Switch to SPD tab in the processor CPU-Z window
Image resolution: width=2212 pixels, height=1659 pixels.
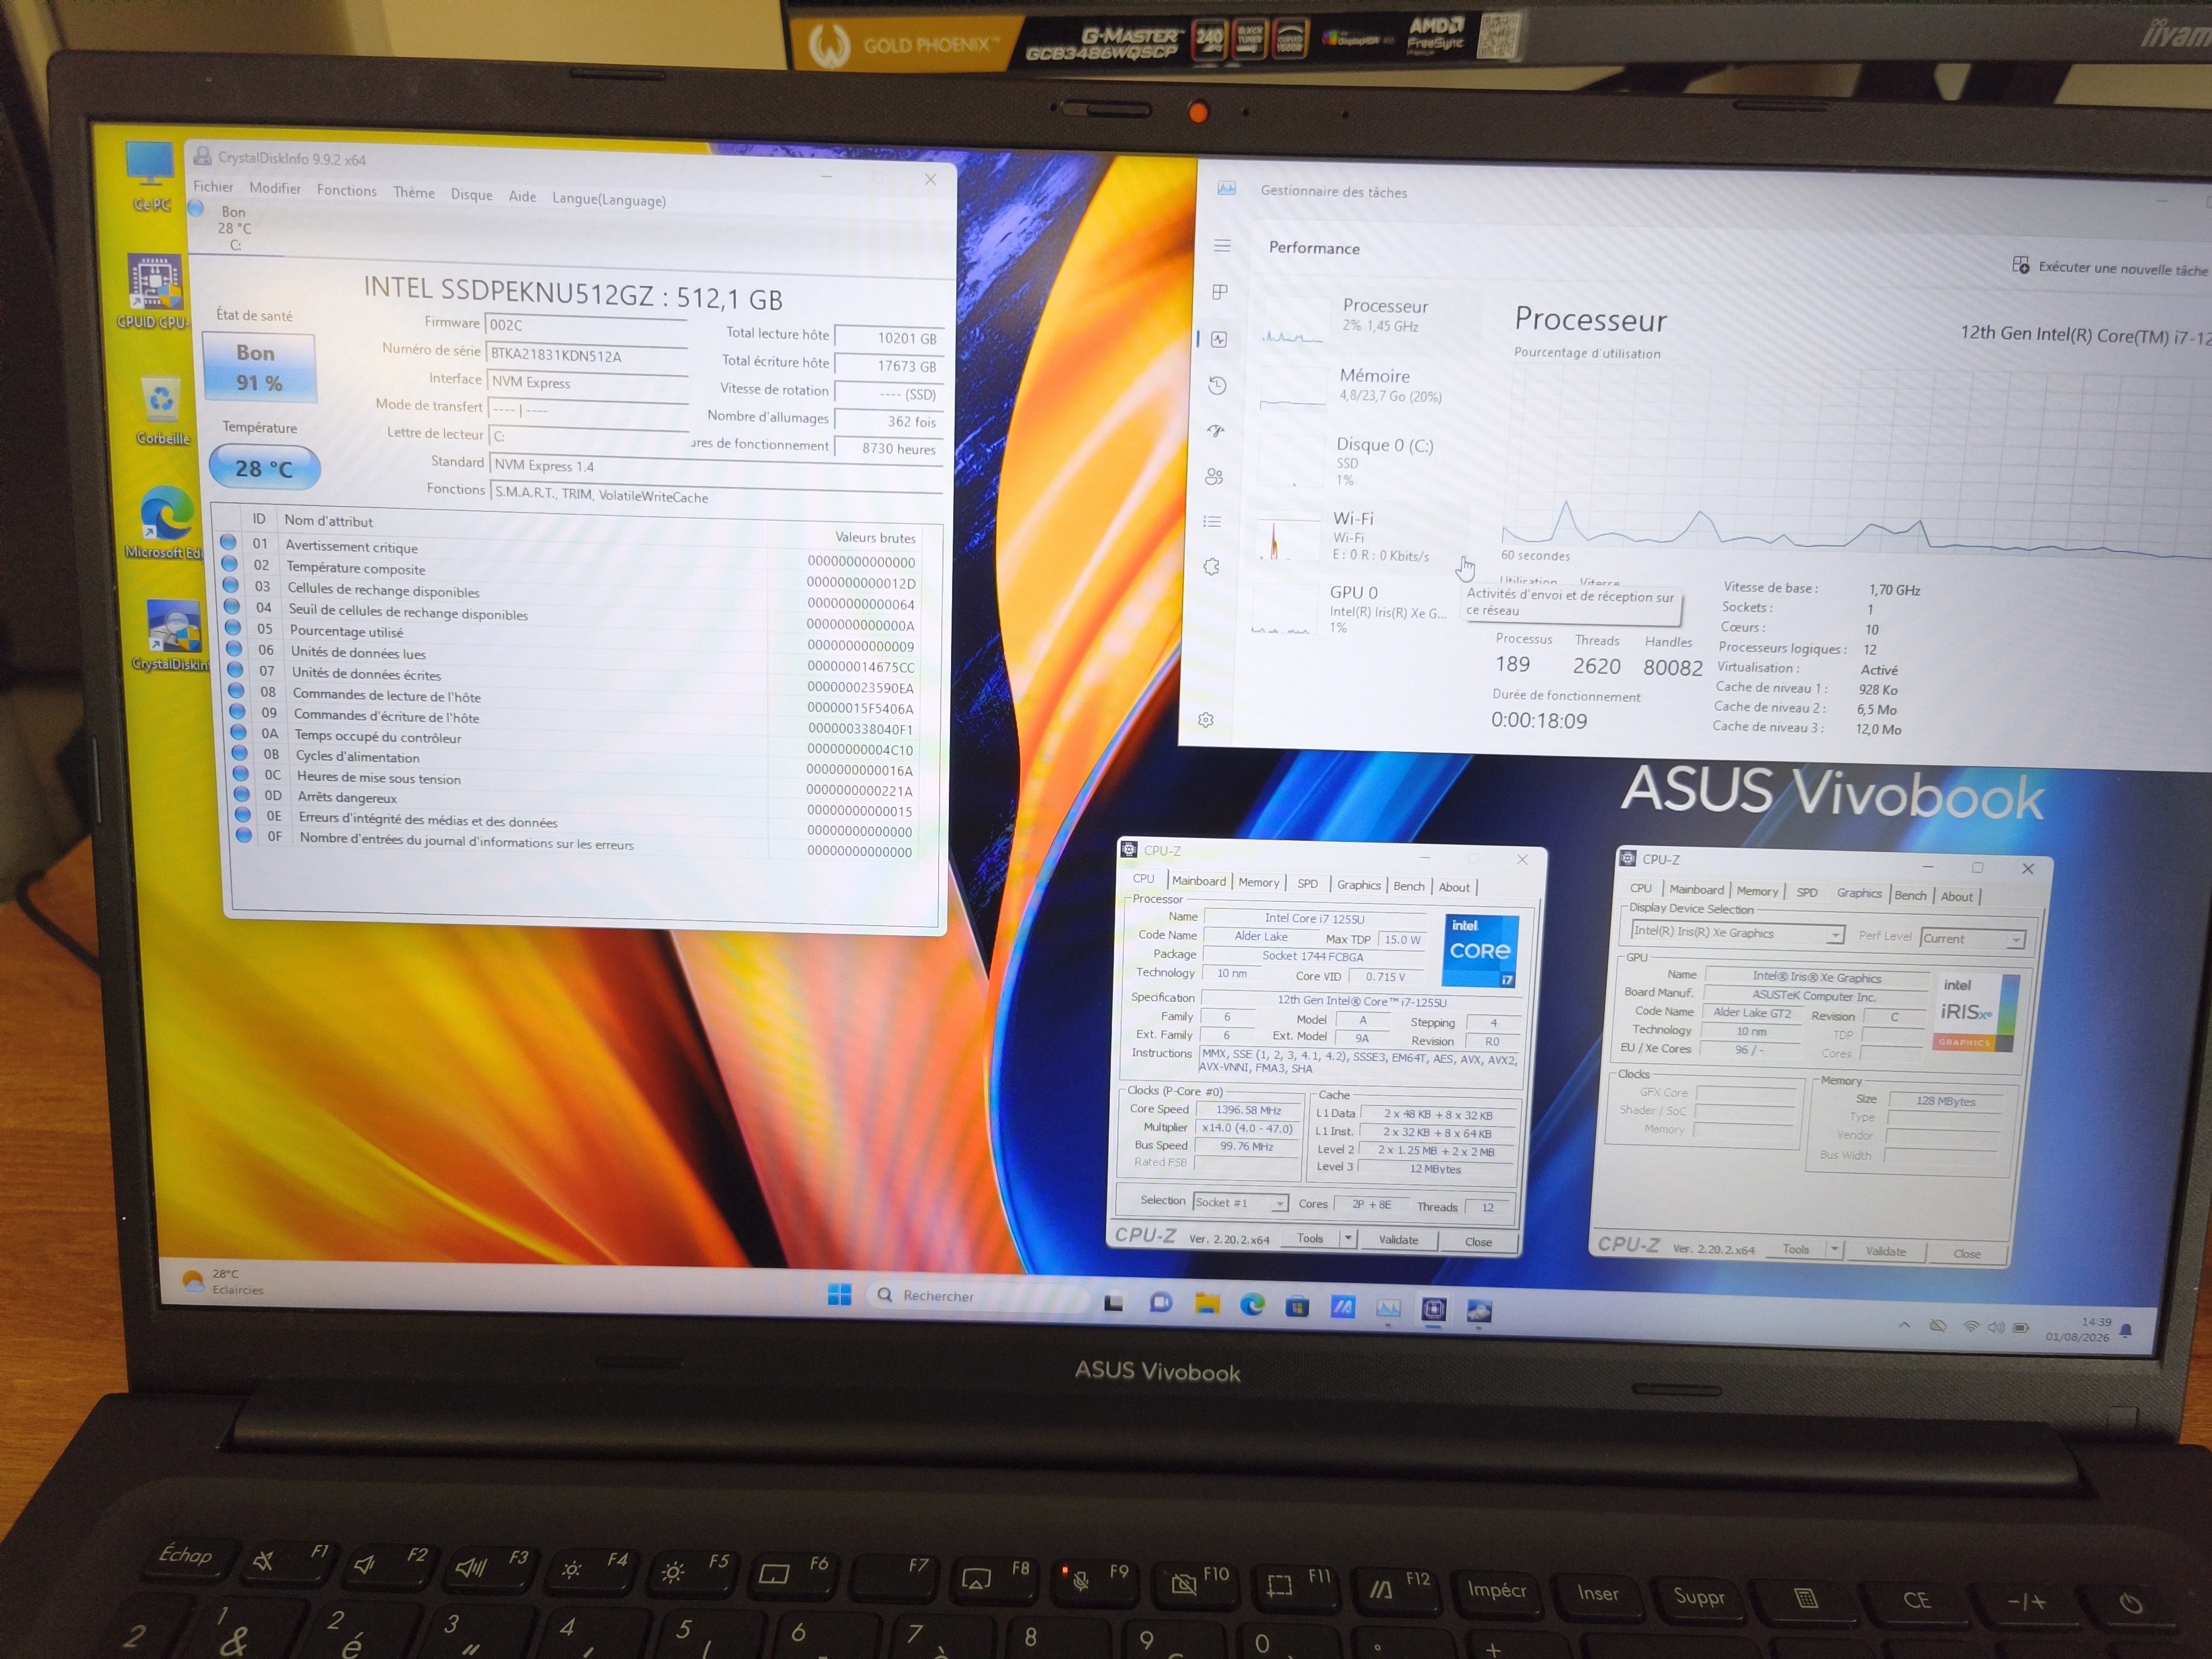pos(1307,884)
